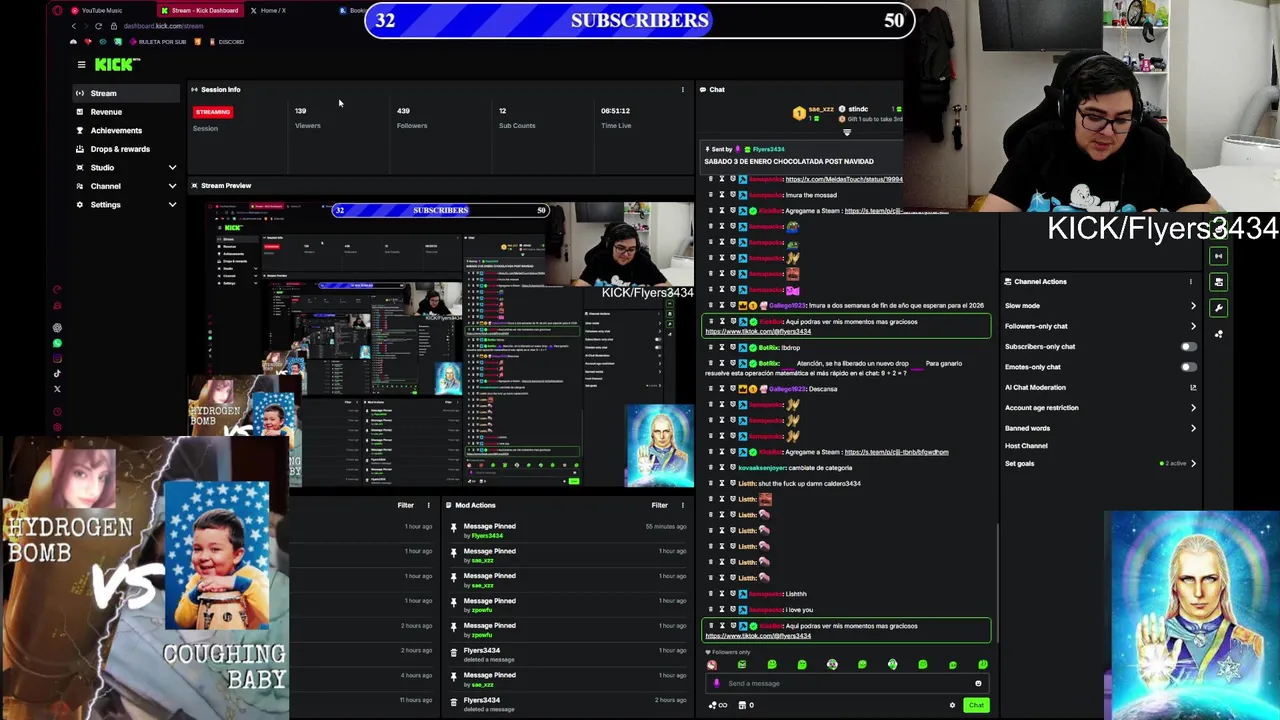Click the Stream Preview video thumbnail
1280x720 pixels.
coord(441,345)
